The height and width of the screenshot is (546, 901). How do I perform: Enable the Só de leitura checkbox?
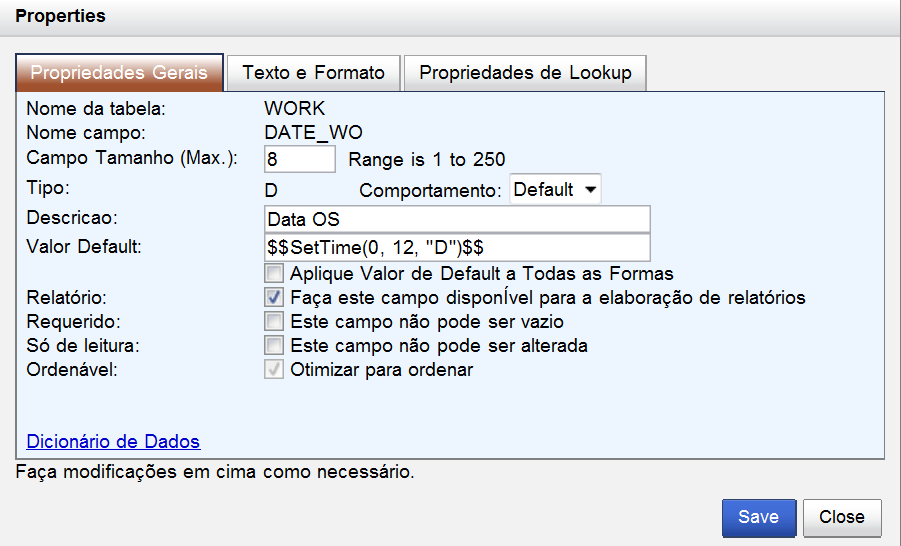coord(274,345)
